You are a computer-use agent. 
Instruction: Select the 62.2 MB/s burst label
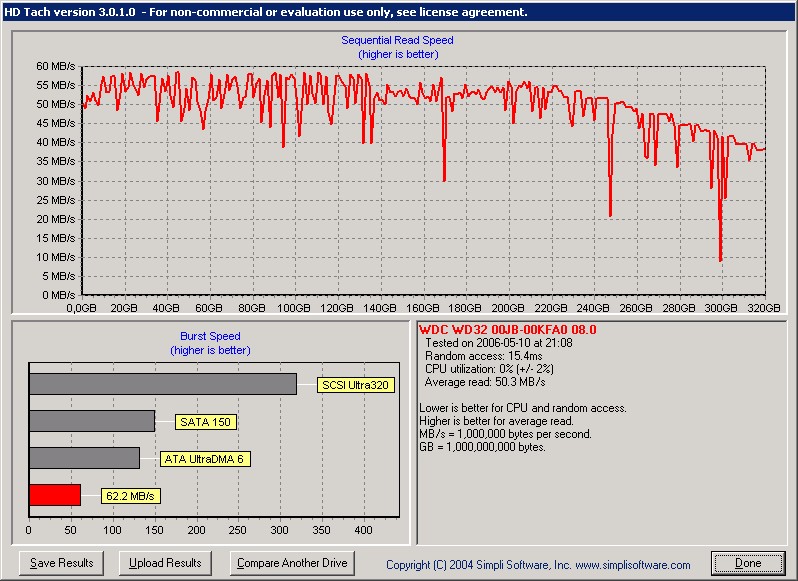(x=131, y=496)
